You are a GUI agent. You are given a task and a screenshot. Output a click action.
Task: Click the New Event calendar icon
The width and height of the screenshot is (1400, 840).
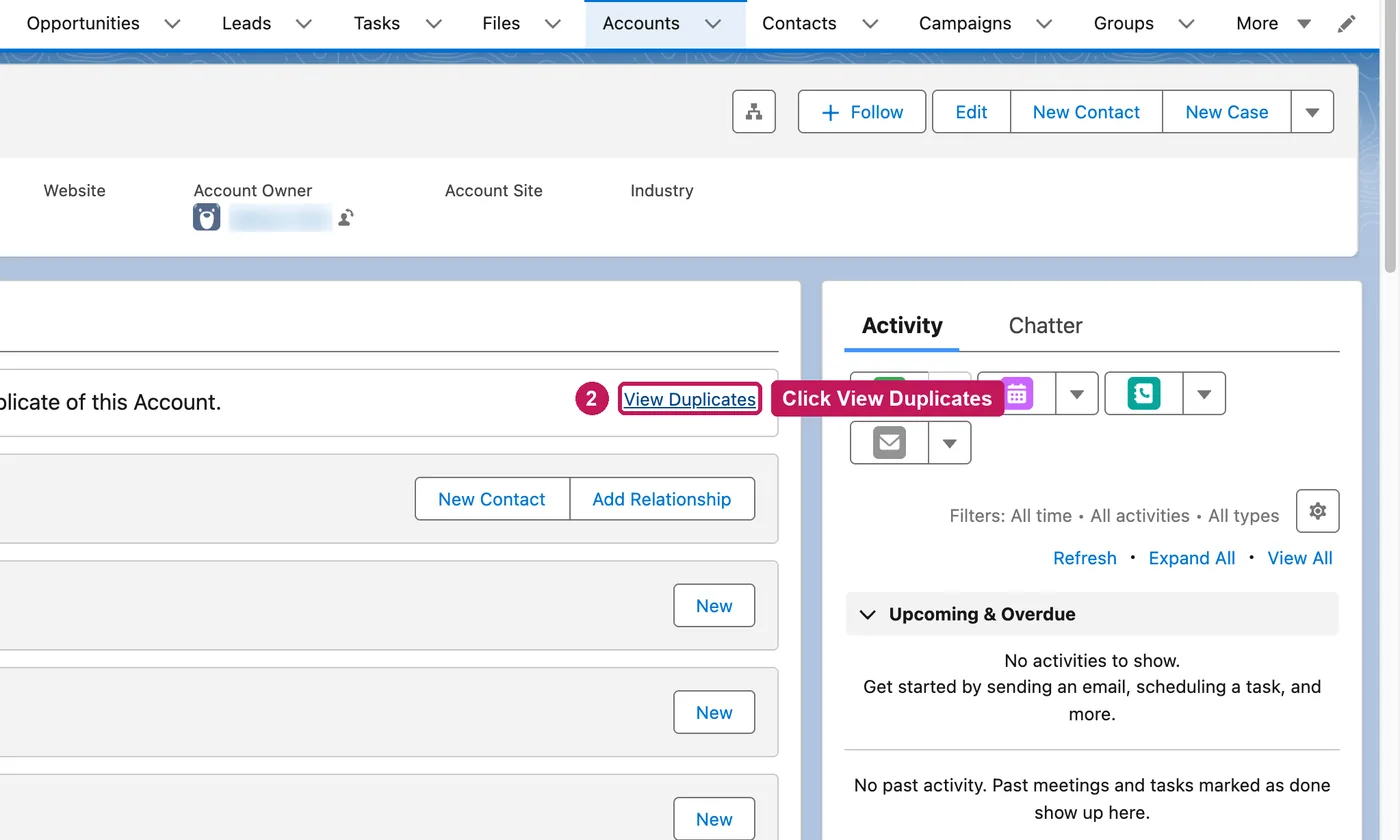click(1017, 394)
